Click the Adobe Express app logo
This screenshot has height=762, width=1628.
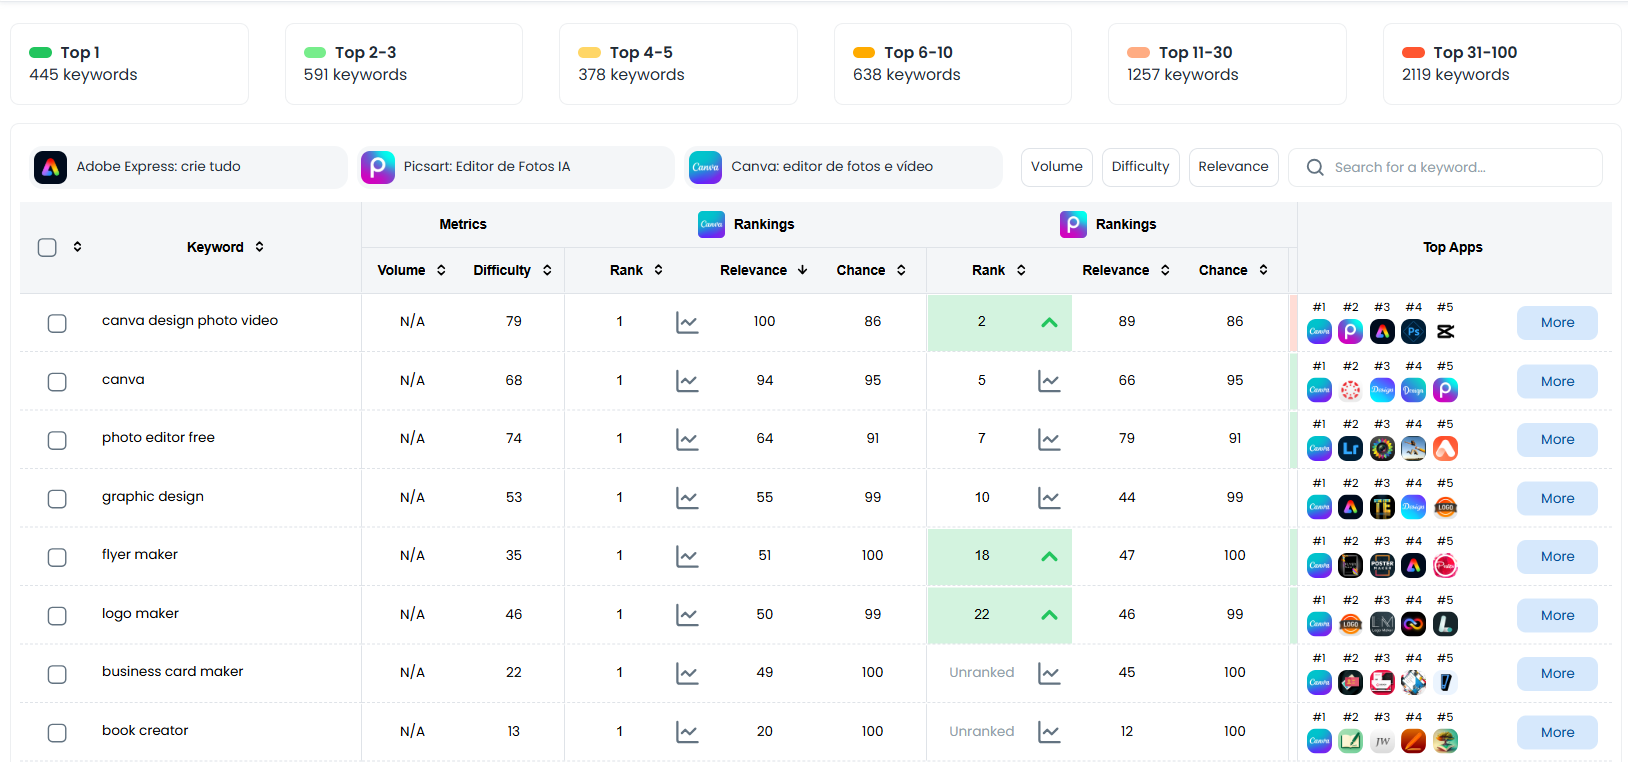click(50, 167)
